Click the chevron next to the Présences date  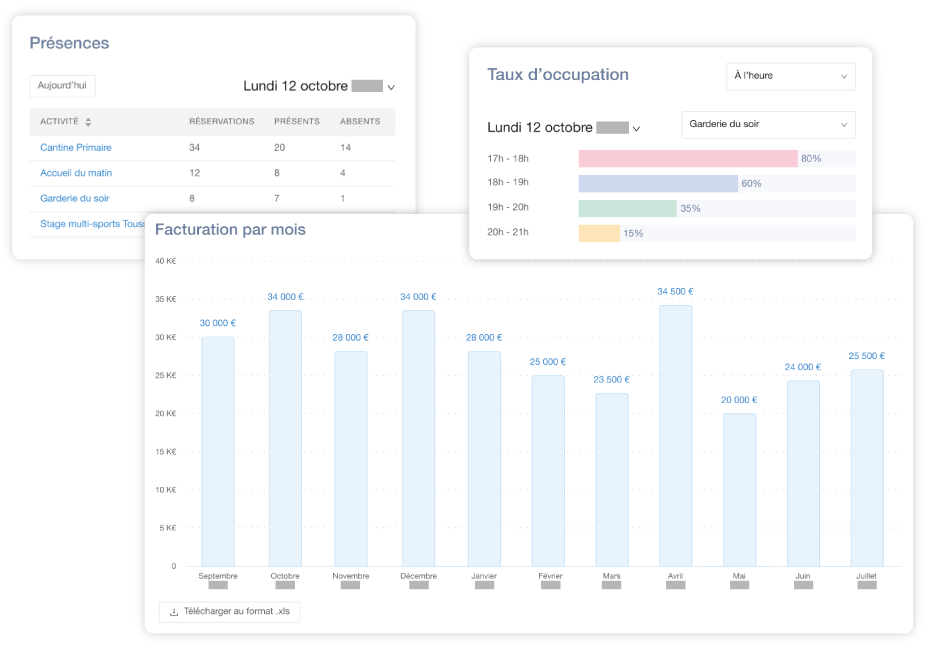pyautogui.click(x=391, y=87)
